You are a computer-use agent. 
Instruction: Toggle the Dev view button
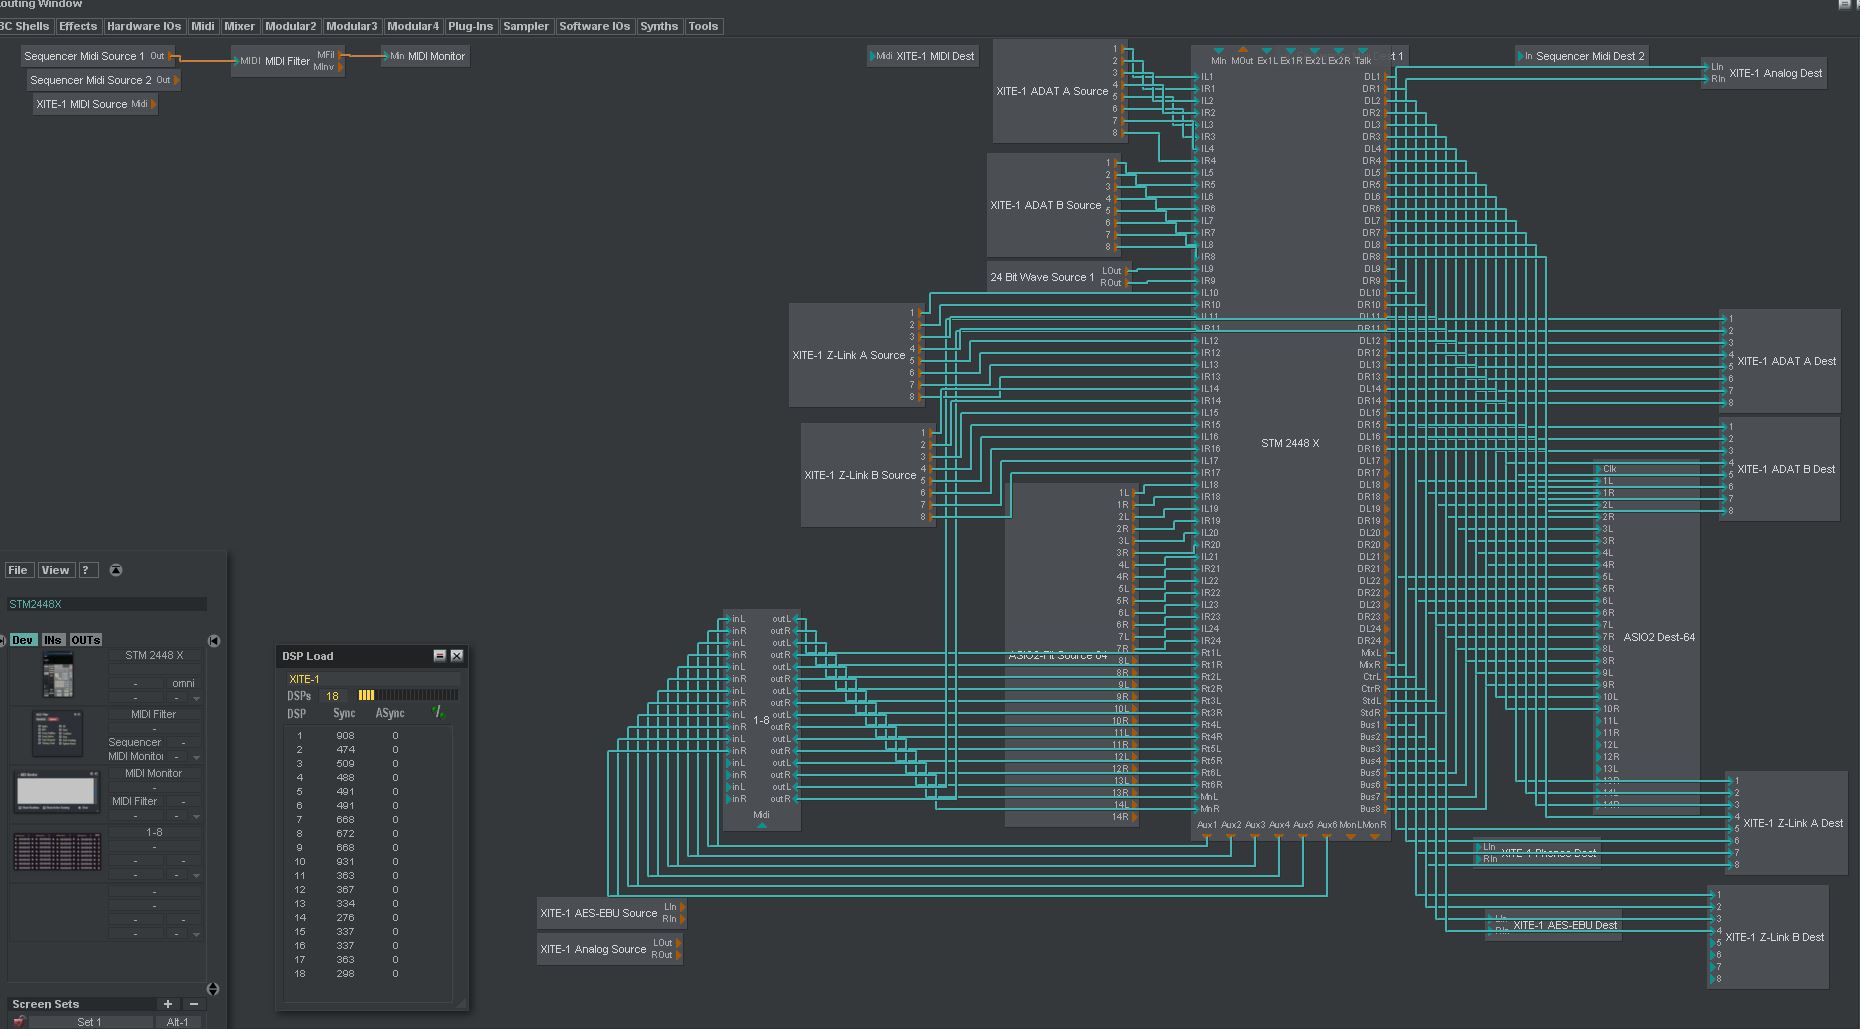click(x=23, y=640)
